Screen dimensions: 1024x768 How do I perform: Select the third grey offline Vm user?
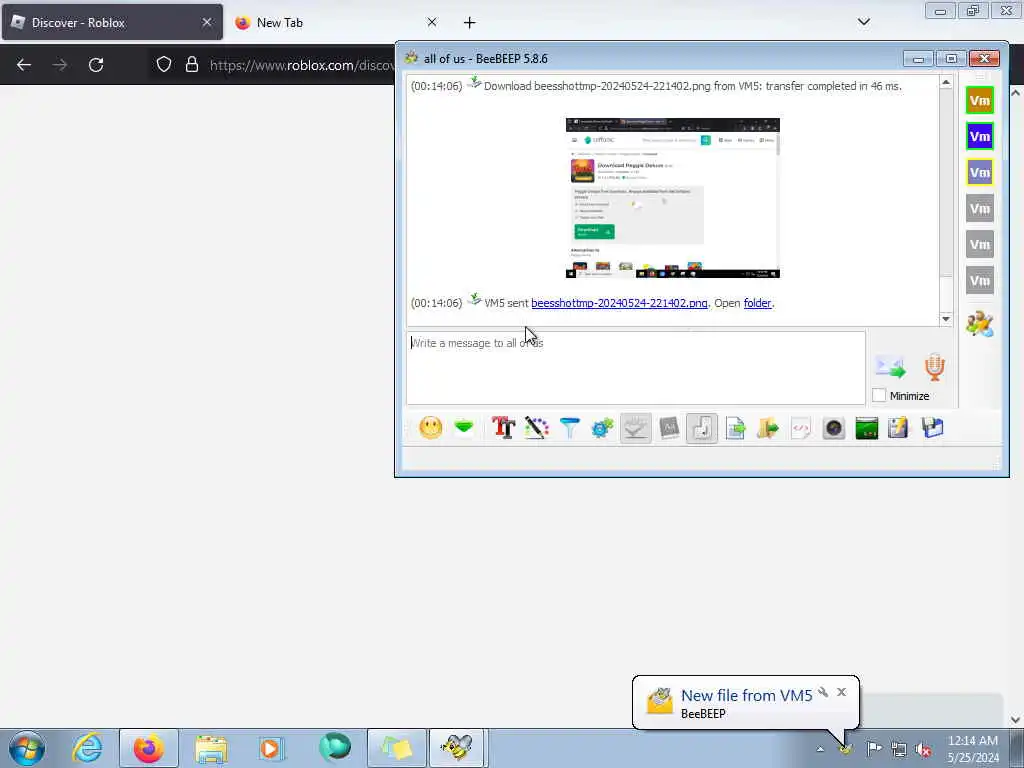pyautogui.click(x=980, y=281)
